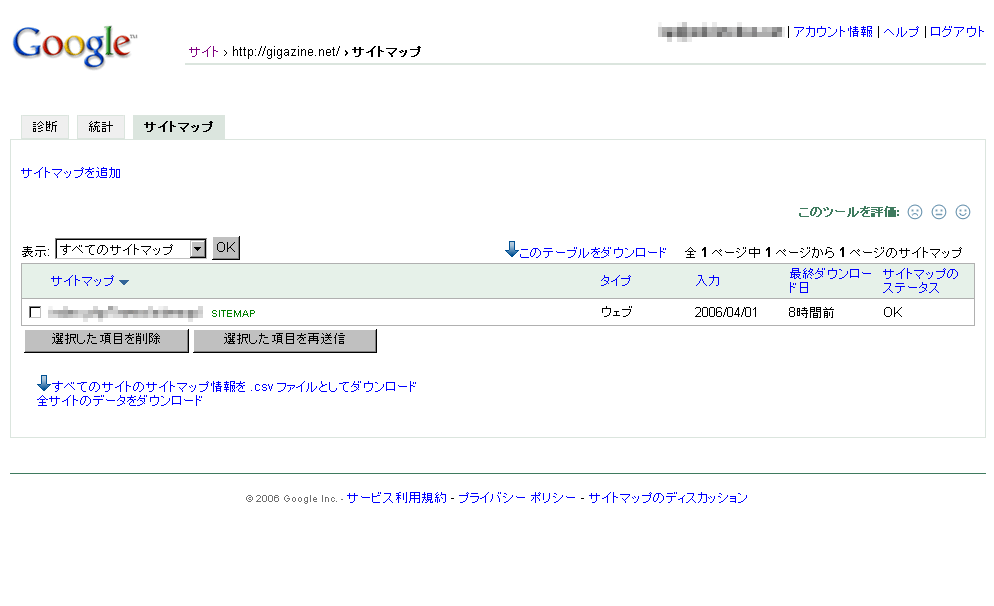The width and height of the screenshot is (994, 606).
Task: Click the sad face rating icon
Action: point(914,212)
